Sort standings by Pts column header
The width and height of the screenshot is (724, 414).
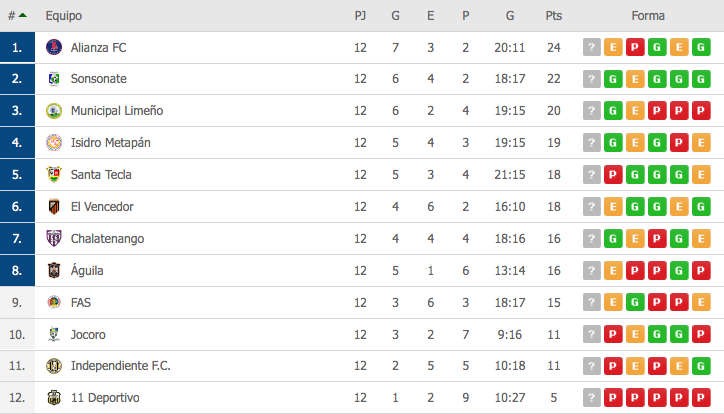point(554,16)
